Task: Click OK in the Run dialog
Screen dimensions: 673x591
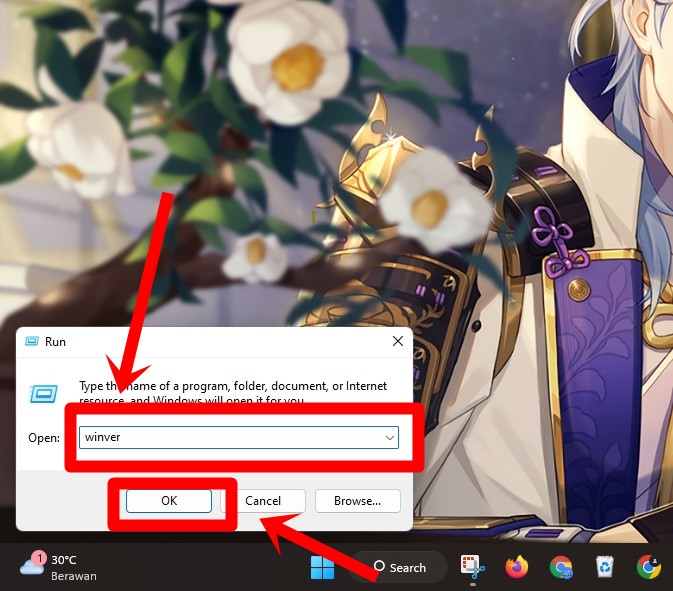Action: point(169,501)
